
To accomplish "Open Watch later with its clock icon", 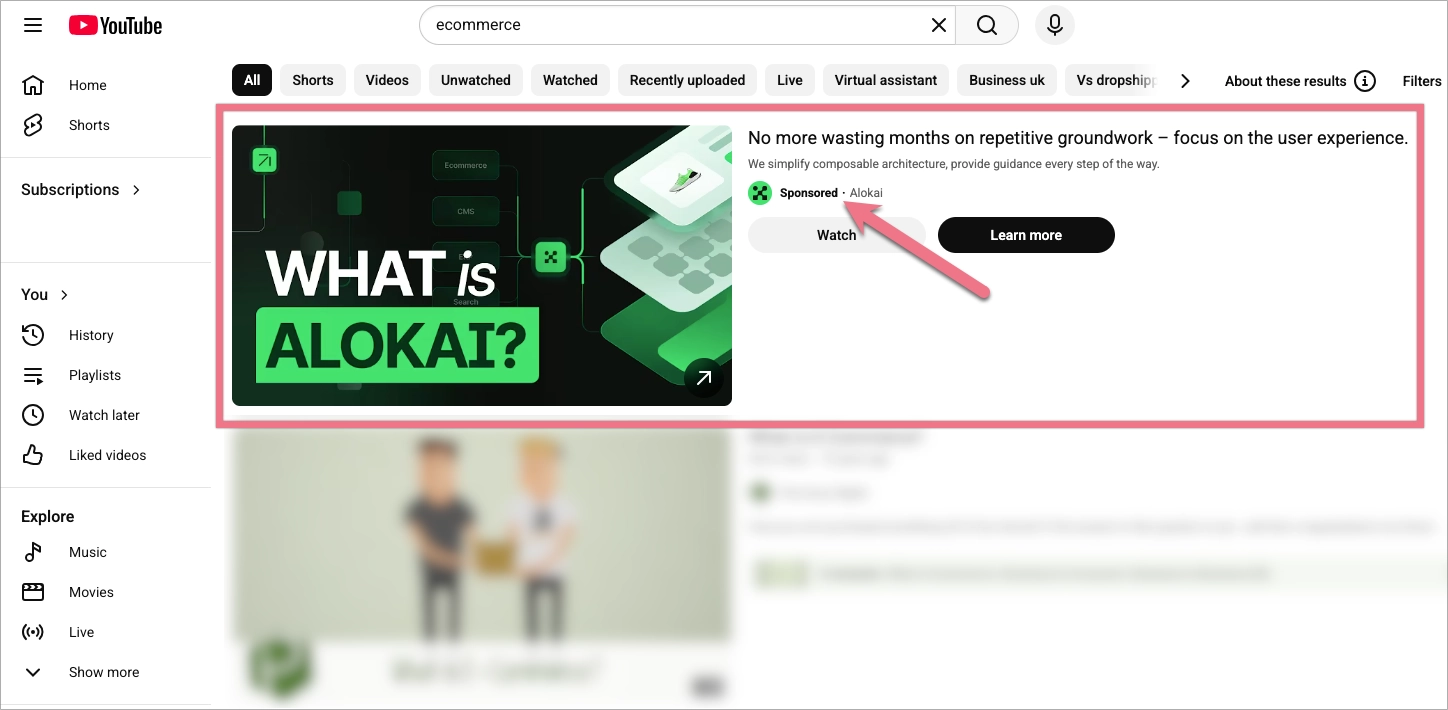I will (33, 414).
